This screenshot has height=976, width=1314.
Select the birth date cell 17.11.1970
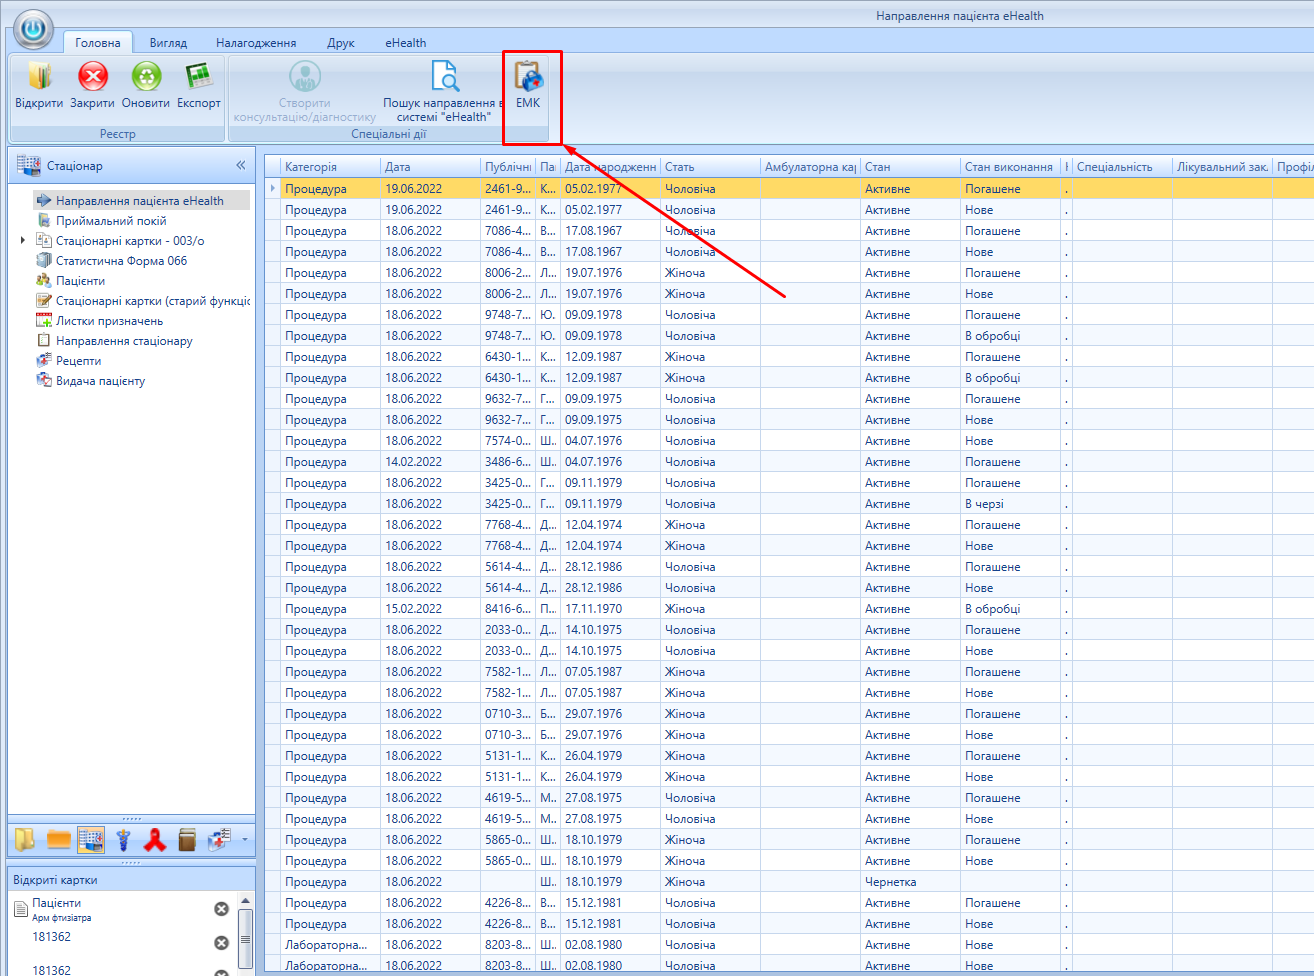click(x=610, y=609)
